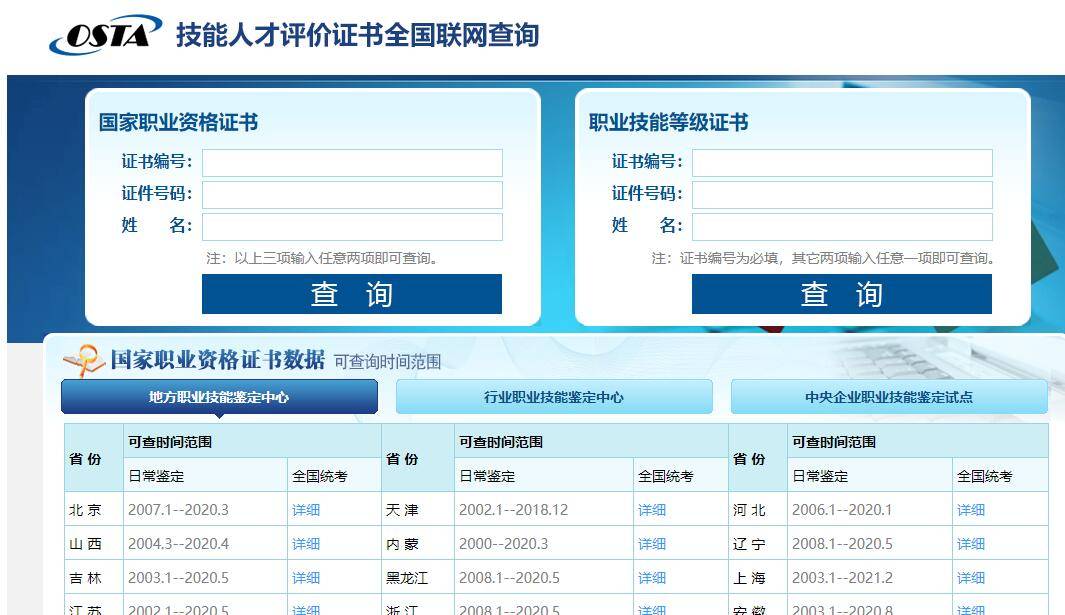Open the 中央企业职业技能鉴定试点 tab
1065x615 pixels.
click(x=889, y=397)
